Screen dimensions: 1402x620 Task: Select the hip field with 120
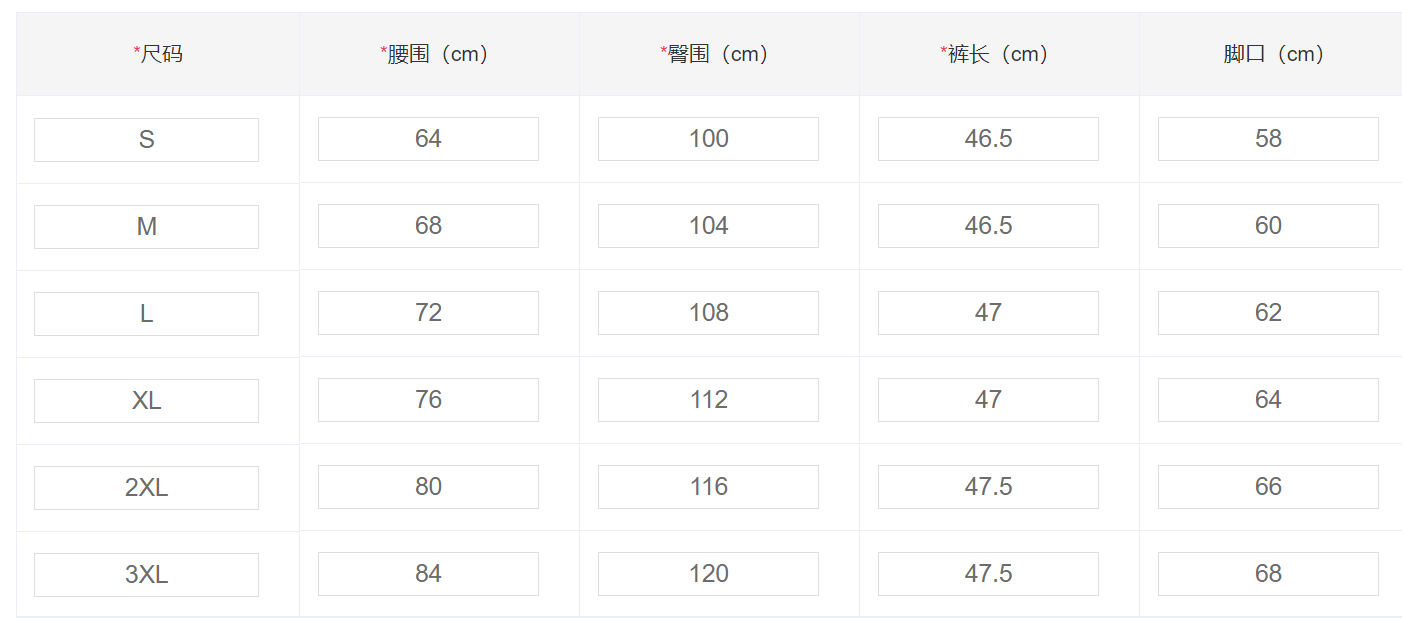point(708,574)
